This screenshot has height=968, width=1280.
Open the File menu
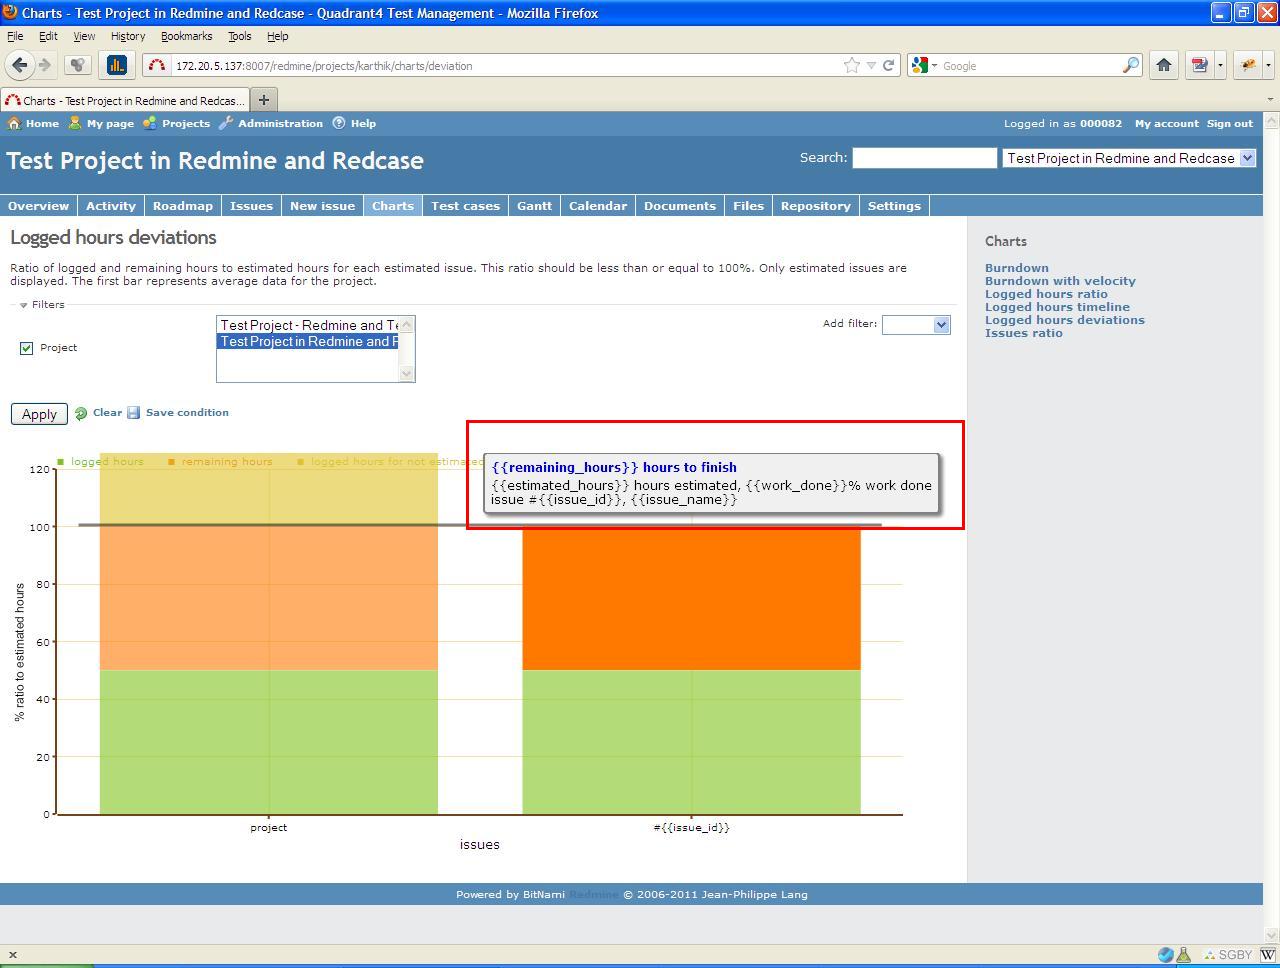click(15, 36)
